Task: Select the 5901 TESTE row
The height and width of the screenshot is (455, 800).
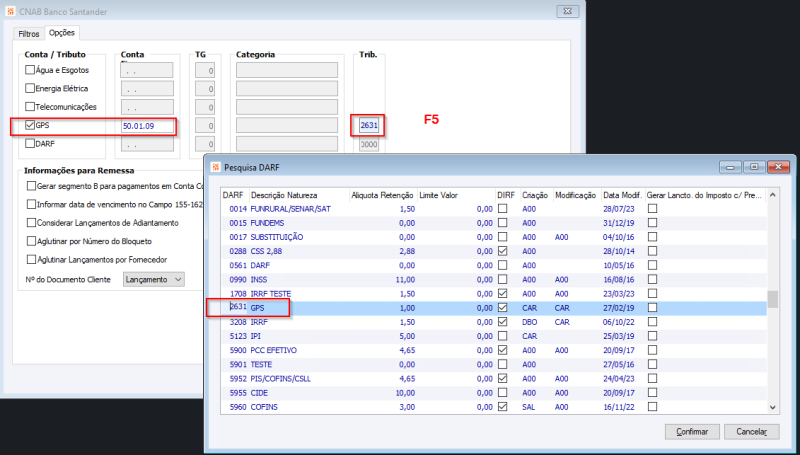Action: tap(493, 365)
